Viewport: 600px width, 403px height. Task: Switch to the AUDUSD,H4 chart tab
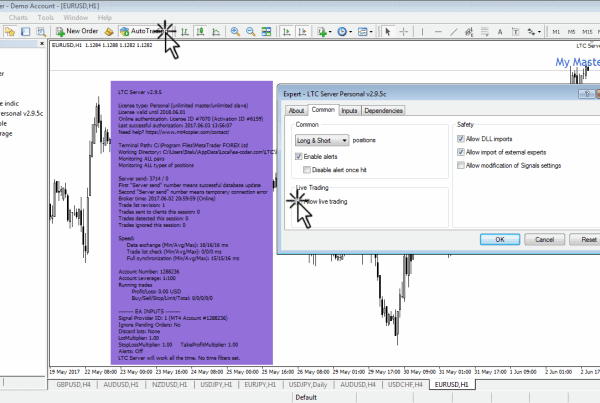coord(358,384)
